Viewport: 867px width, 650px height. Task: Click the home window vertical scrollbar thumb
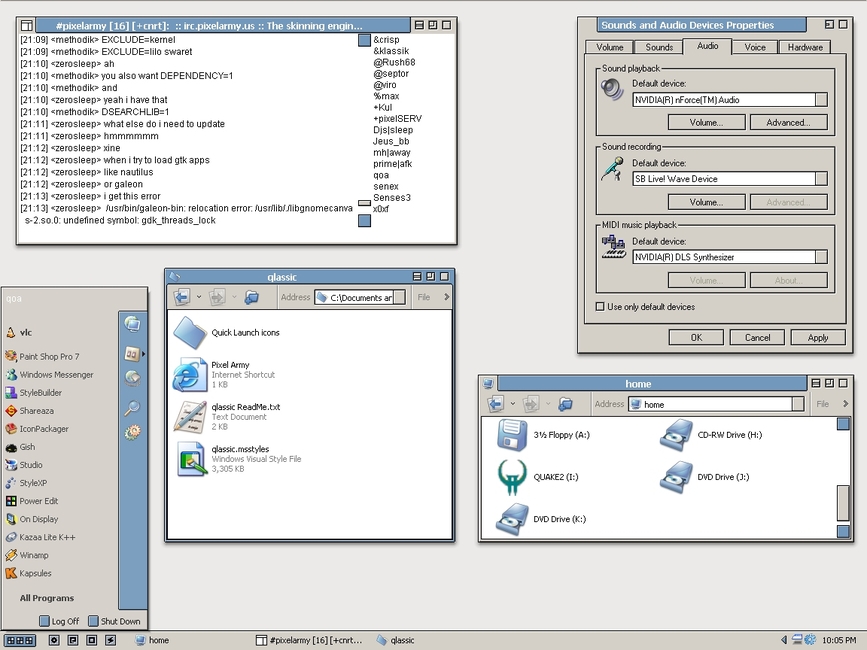point(843,503)
